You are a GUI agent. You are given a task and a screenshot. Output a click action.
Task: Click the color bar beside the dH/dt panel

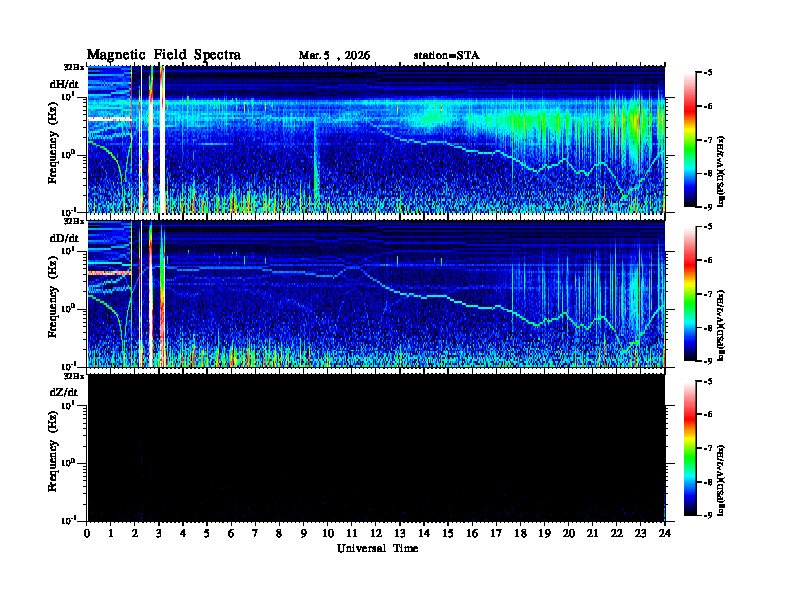click(x=690, y=140)
